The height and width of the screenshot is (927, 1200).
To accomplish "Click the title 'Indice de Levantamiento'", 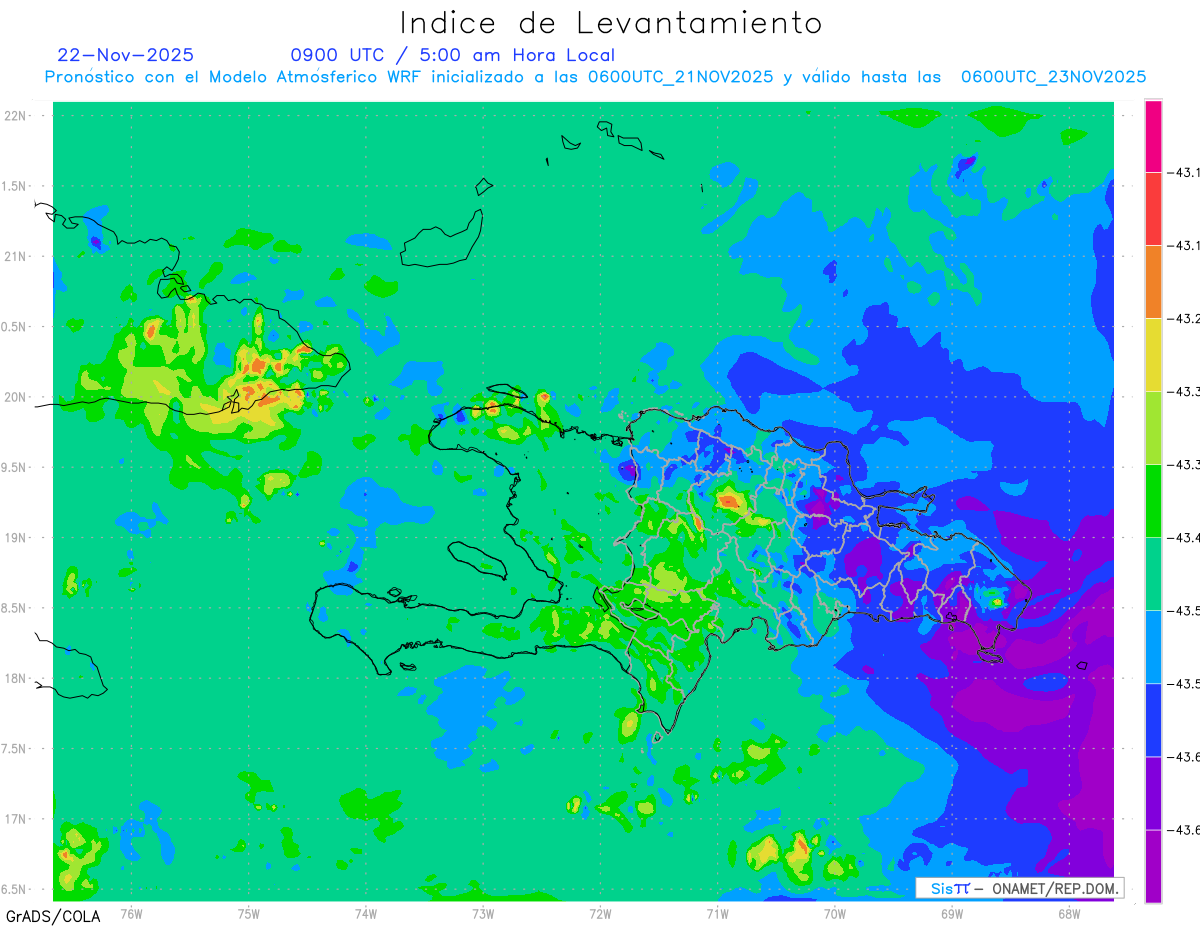I will (611, 22).
